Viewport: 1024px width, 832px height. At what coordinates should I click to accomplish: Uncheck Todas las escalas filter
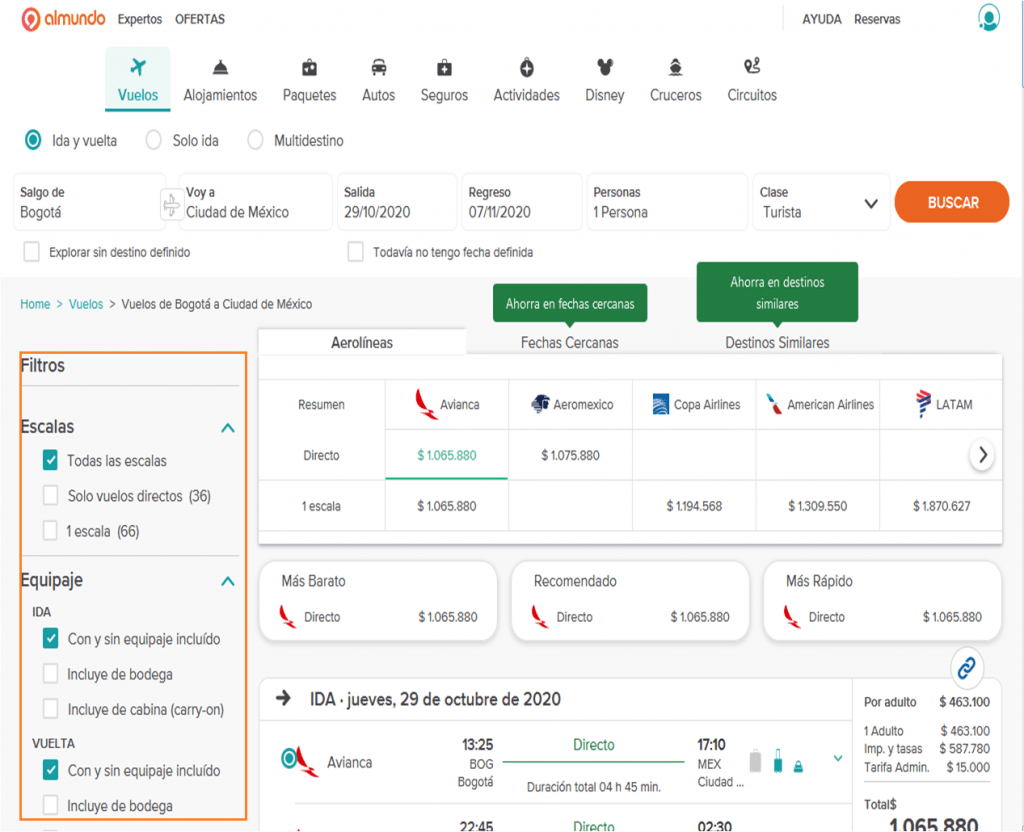coord(50,460)
